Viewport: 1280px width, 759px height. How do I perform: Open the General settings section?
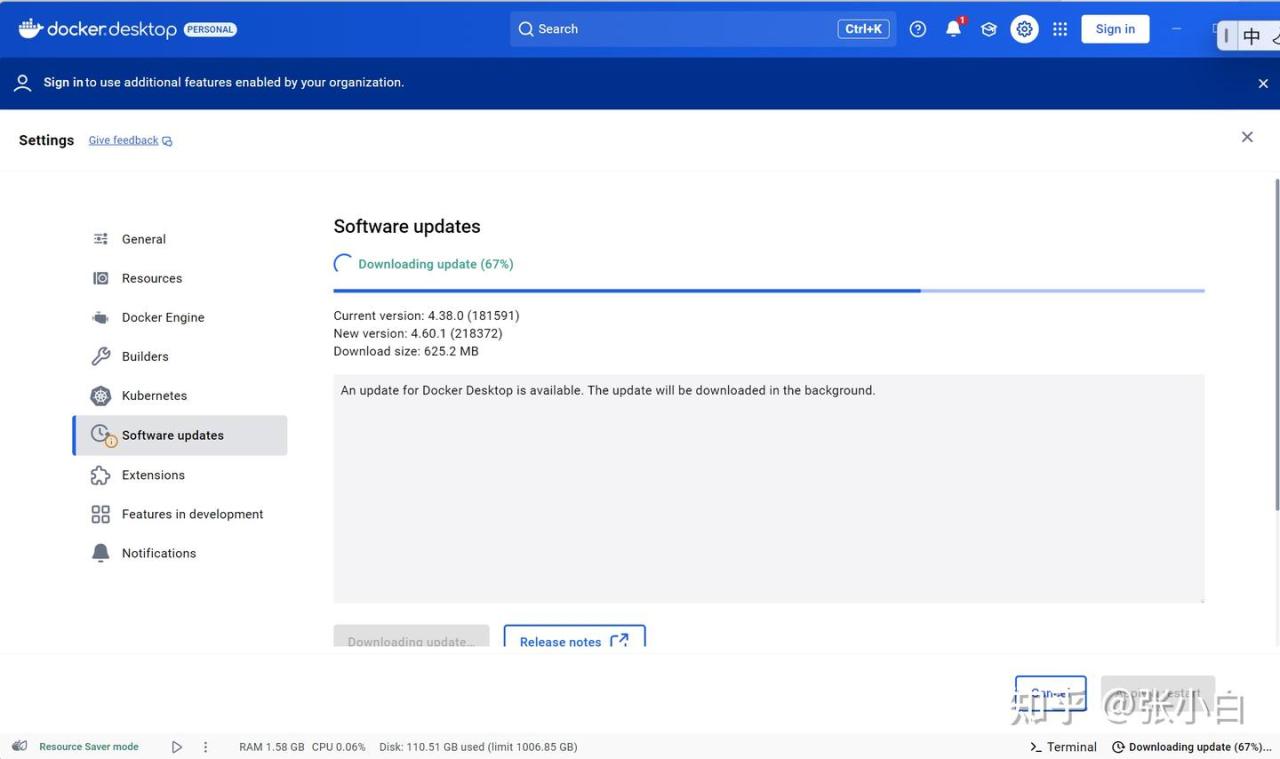[144, 239]
